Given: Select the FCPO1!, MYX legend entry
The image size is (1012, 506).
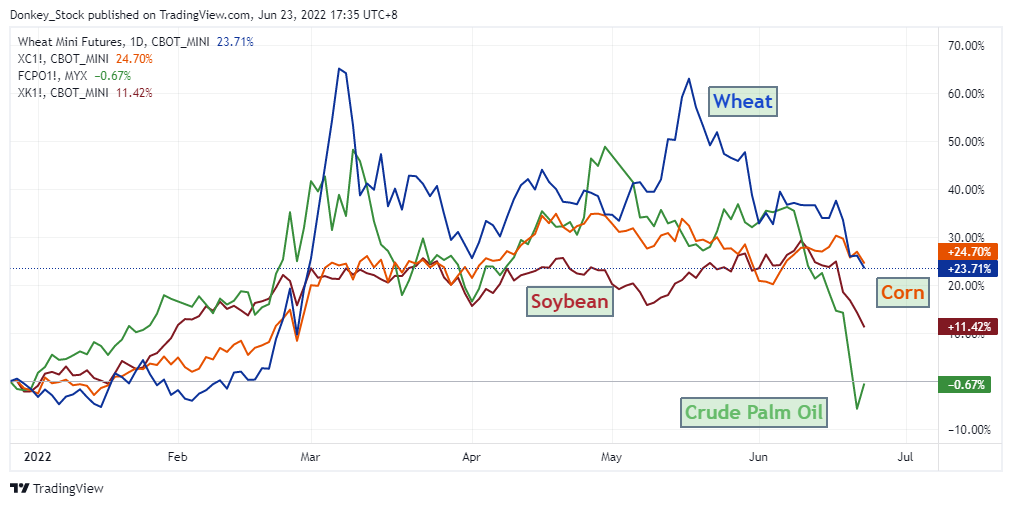Looking at the screenshot, I should coord(73,76).
